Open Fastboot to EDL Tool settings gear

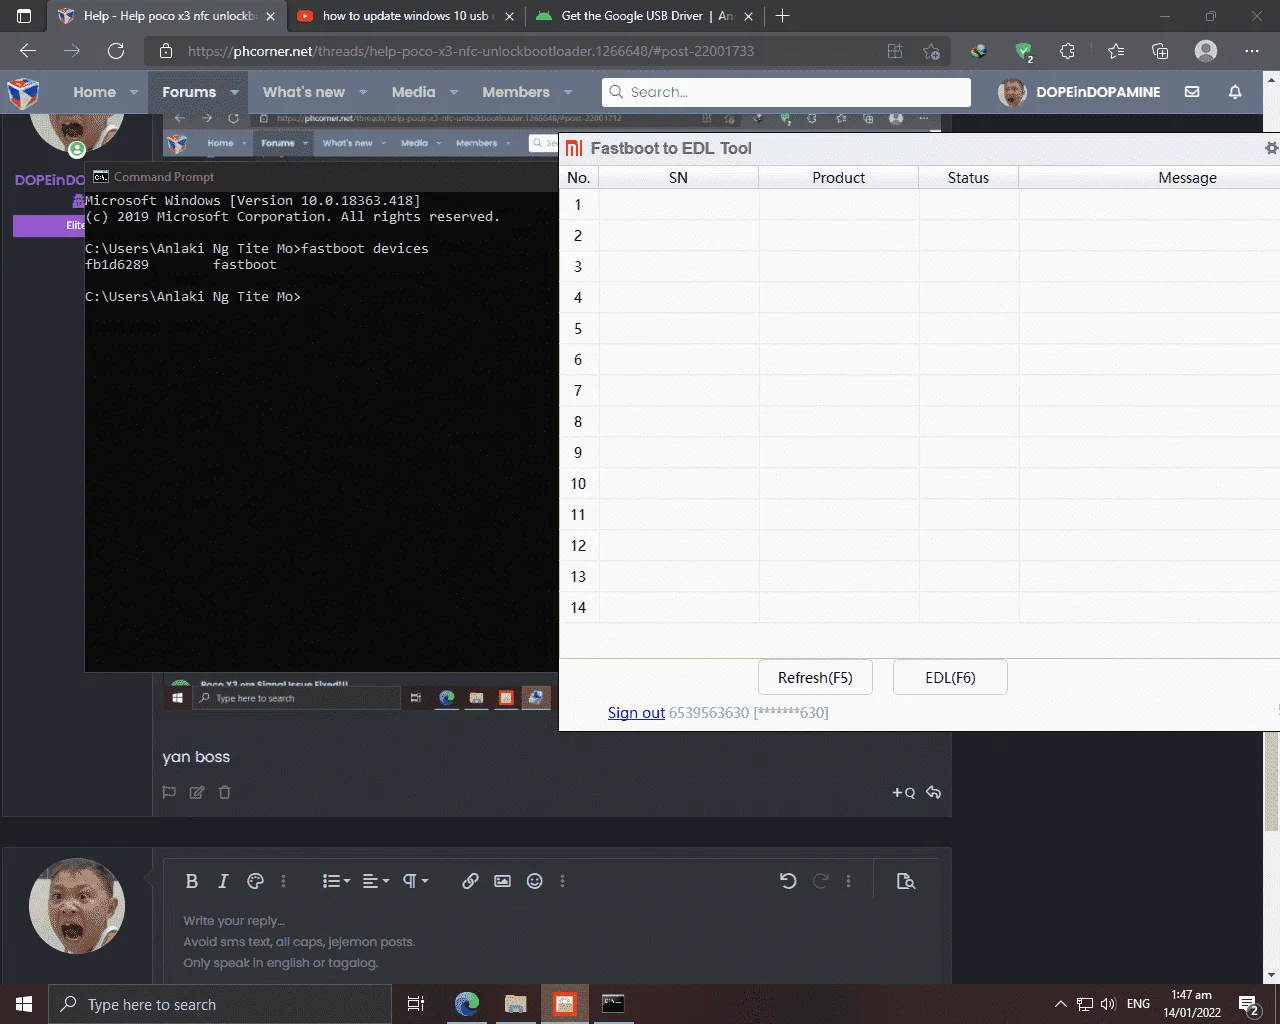coord(1271,148)
